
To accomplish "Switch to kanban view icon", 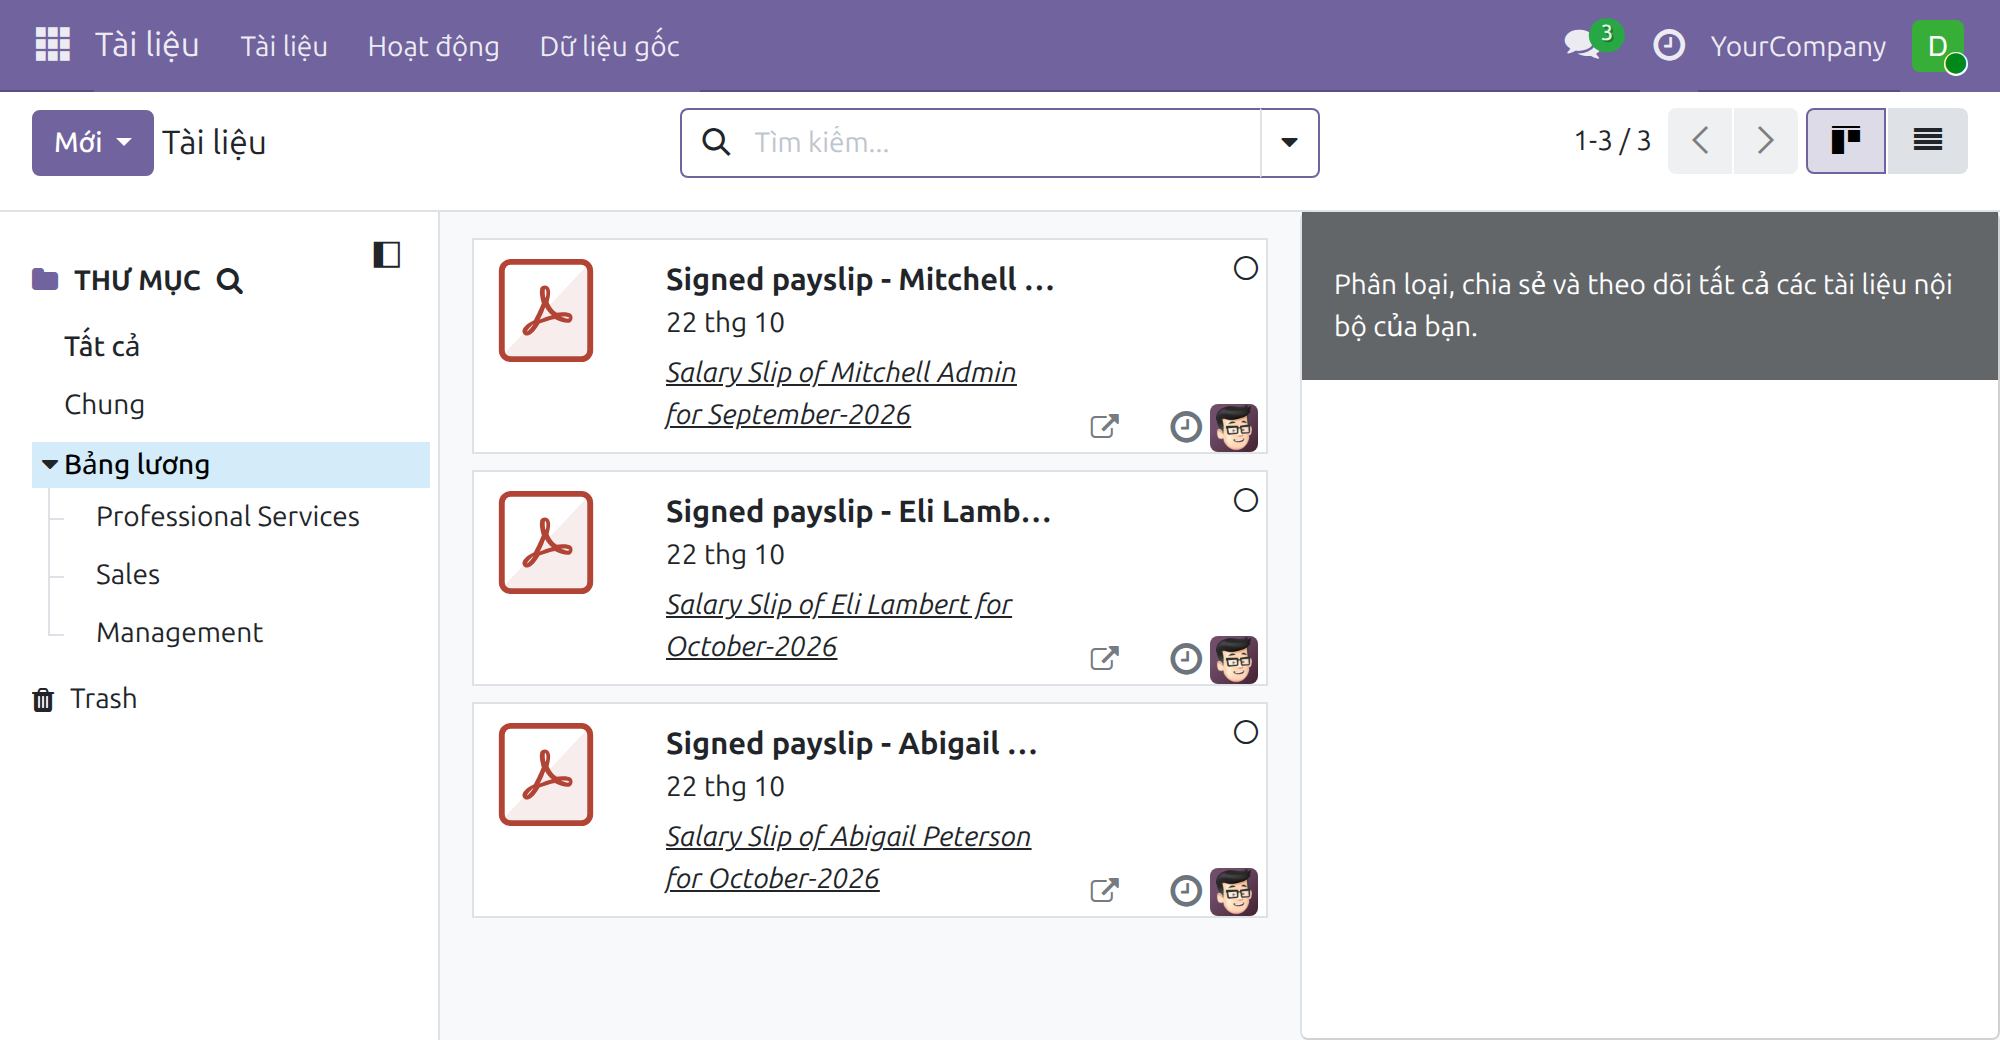I will [1845, 141].
